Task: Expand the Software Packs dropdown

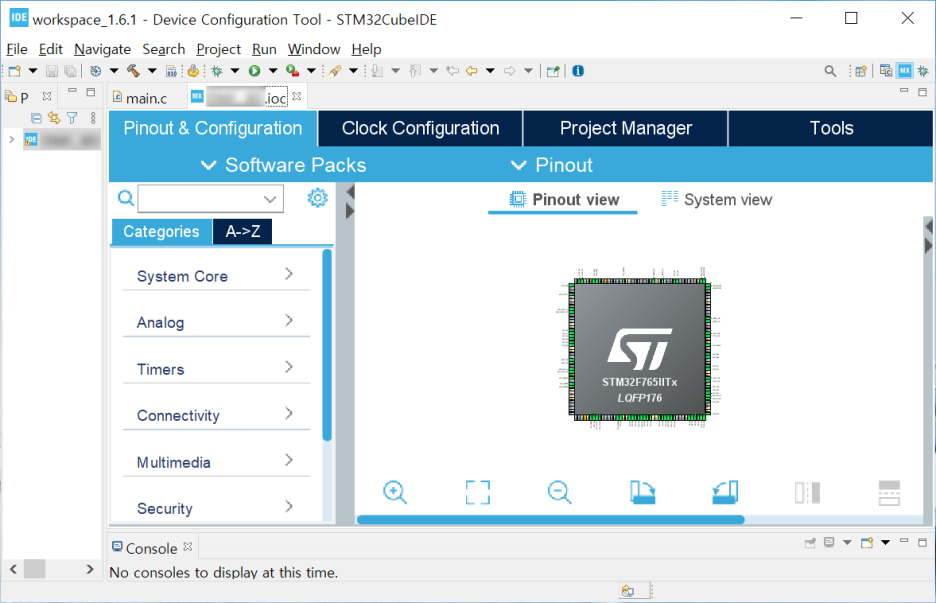Action: [x=283, y=165]
